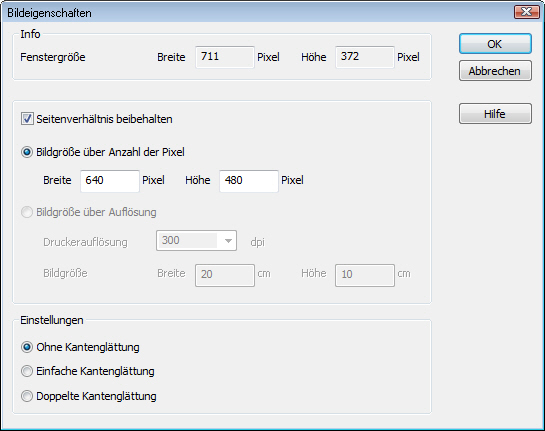This screenshot has width=545, height=431.
Task: Click the pixel Breite field showing 640
Action: click(x=110, y=181)
